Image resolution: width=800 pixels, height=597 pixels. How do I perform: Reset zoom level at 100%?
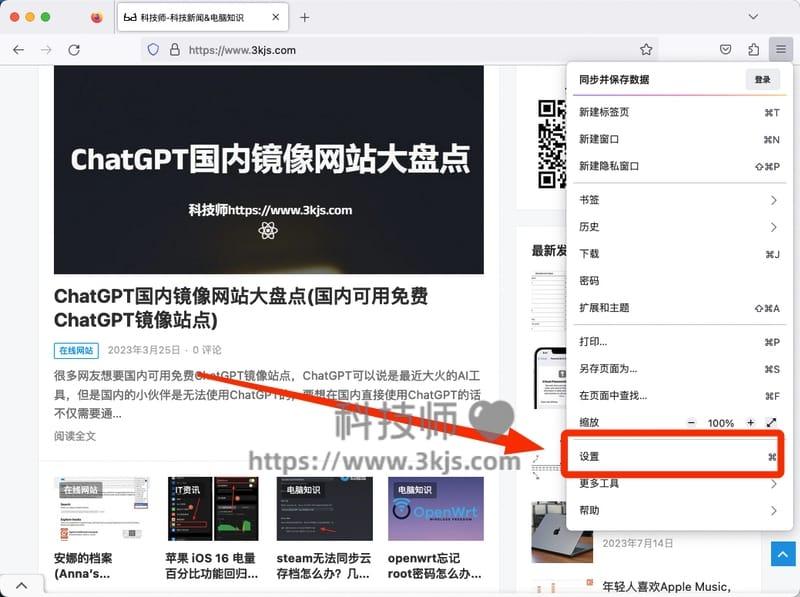click(x=720, y=423)
